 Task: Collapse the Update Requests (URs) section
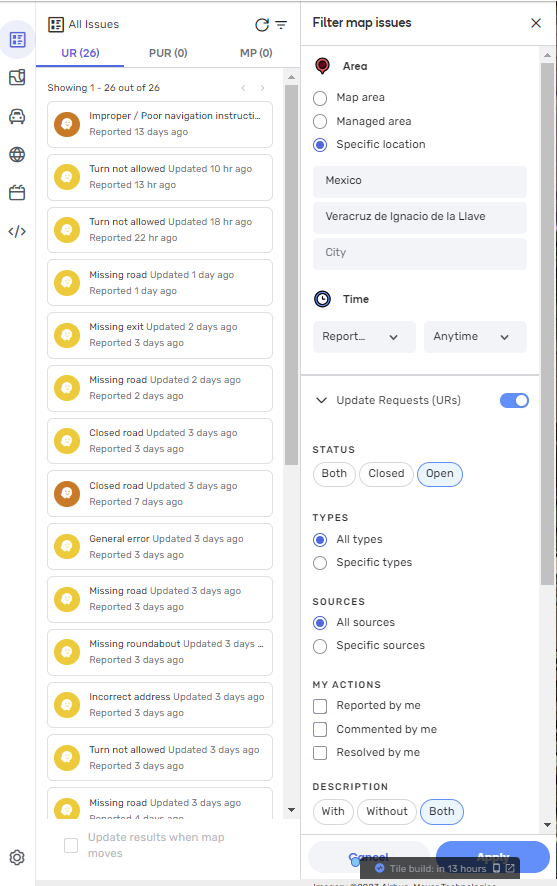(x=321, y=400)
